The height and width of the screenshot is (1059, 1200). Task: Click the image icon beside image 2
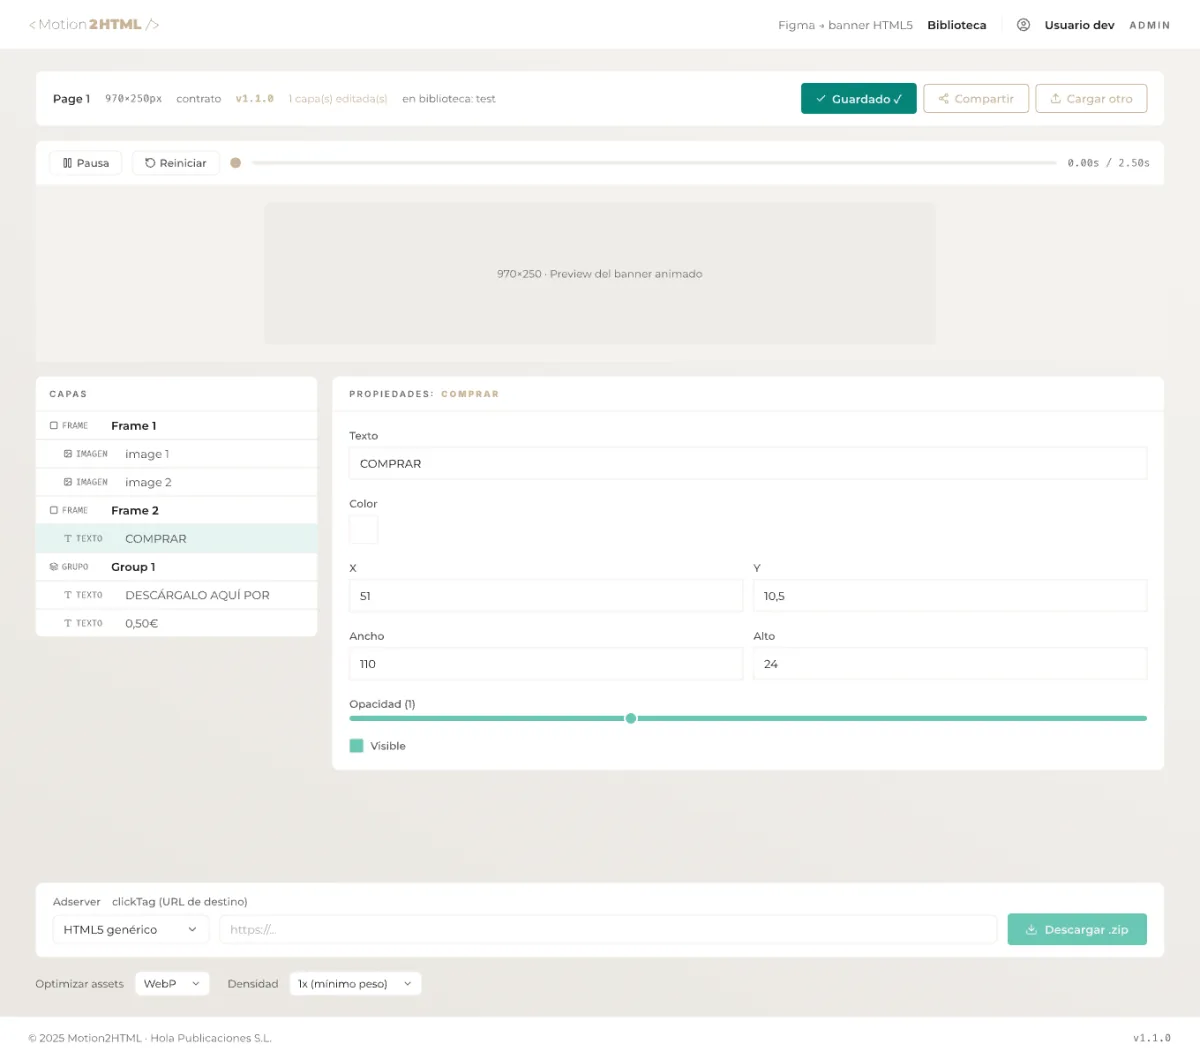coord(68,482)
